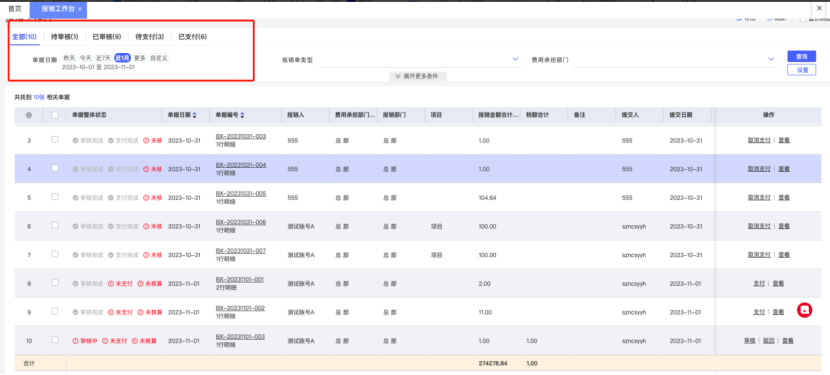Close the 报销工作台 tab with the x
Viewport: 830px width, 375px height.
pos(79,10)
